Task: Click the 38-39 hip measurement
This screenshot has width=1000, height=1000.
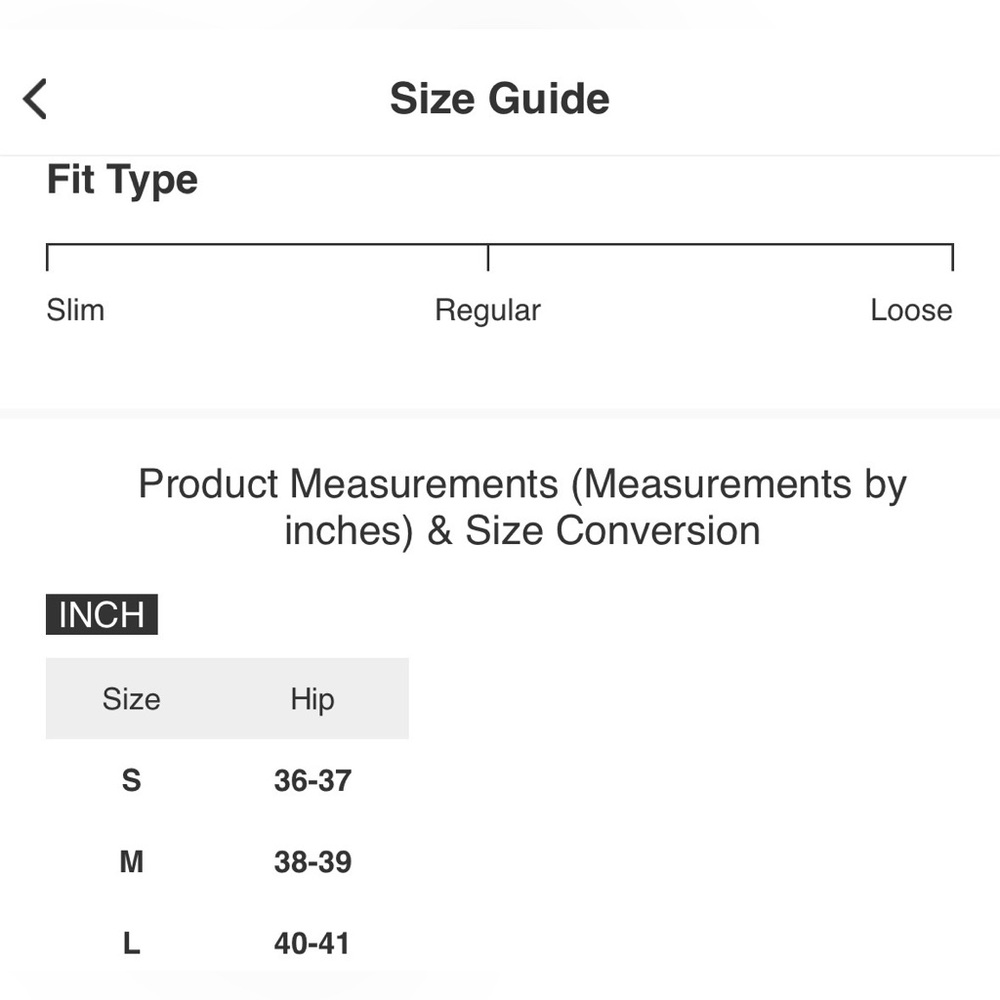Action: pos(312,862)
